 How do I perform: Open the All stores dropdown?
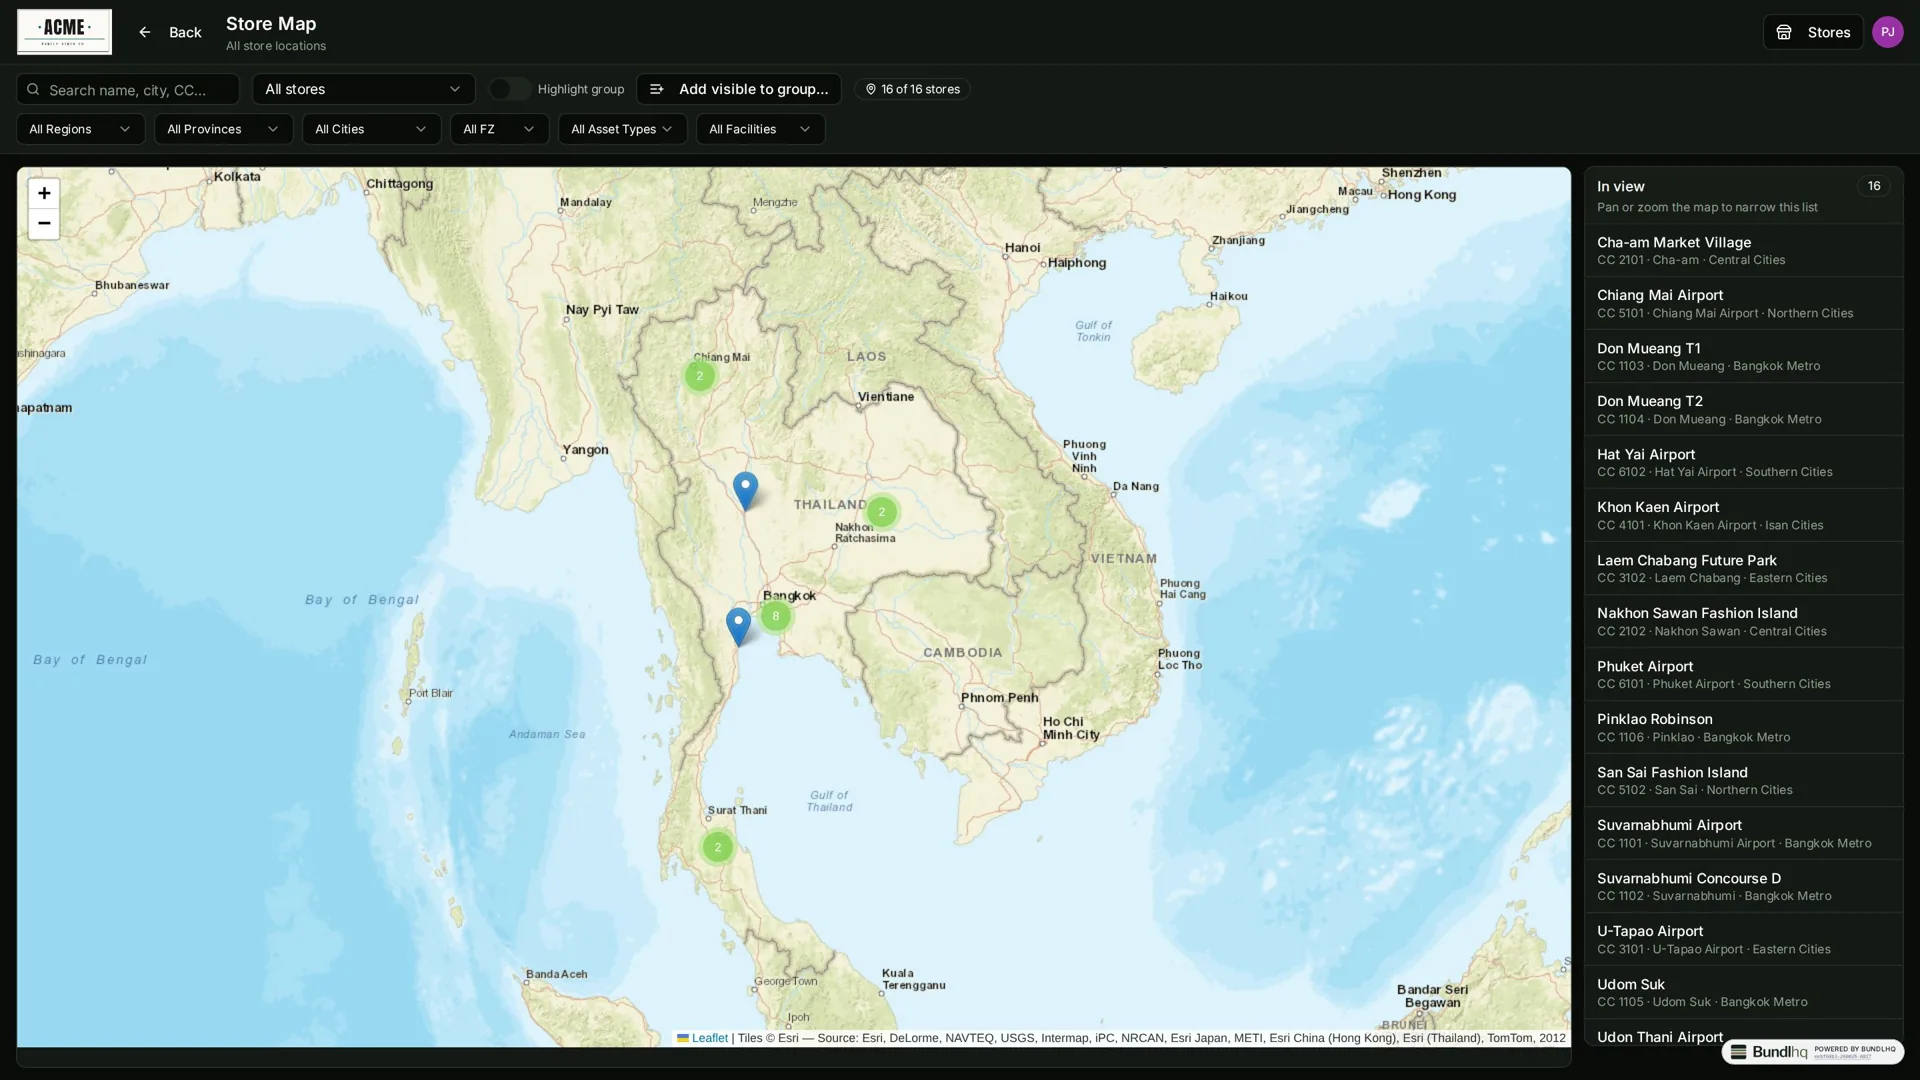pos(363,89)
